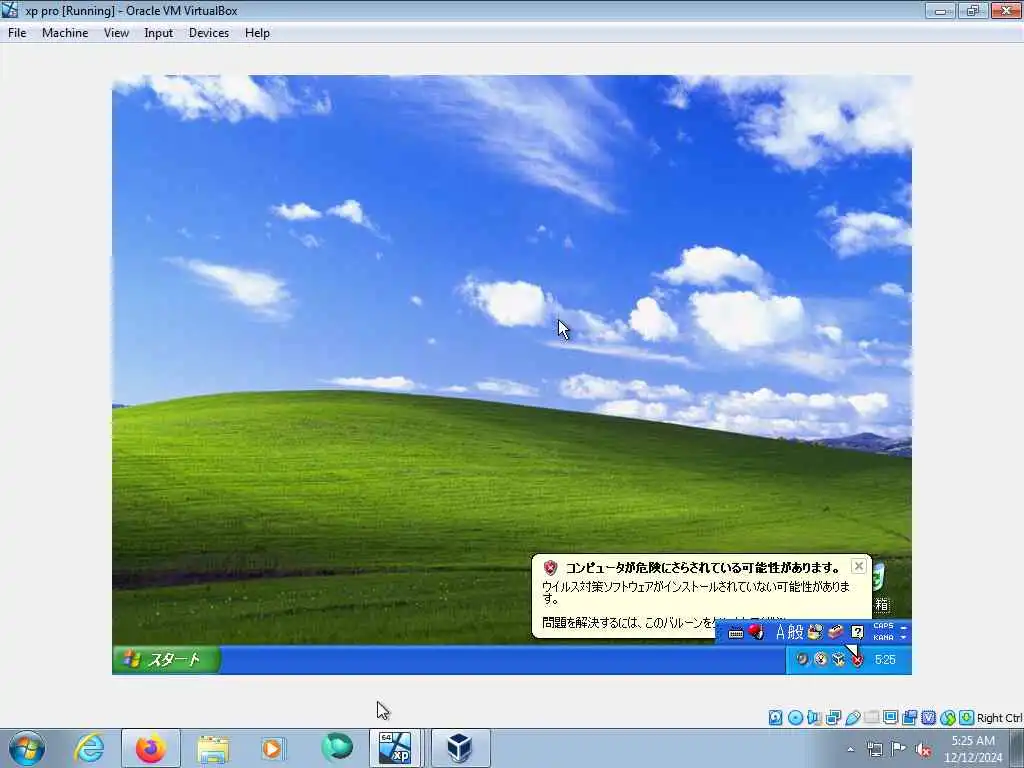Open the IME Pad icon in language bar
Screen dimensions: 1024x768
click(x=815, y=632)
